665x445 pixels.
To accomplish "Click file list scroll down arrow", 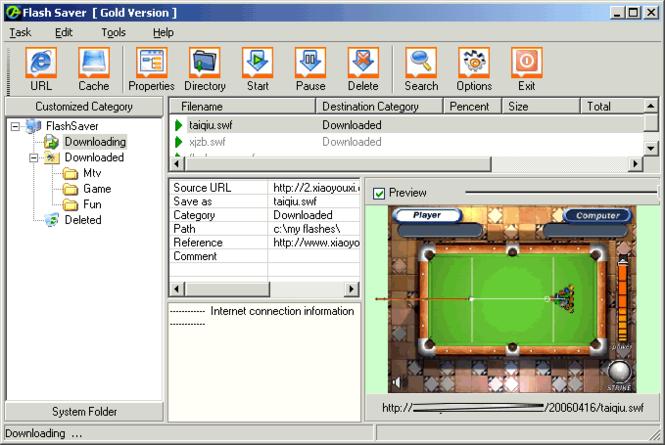I will 651,148.
